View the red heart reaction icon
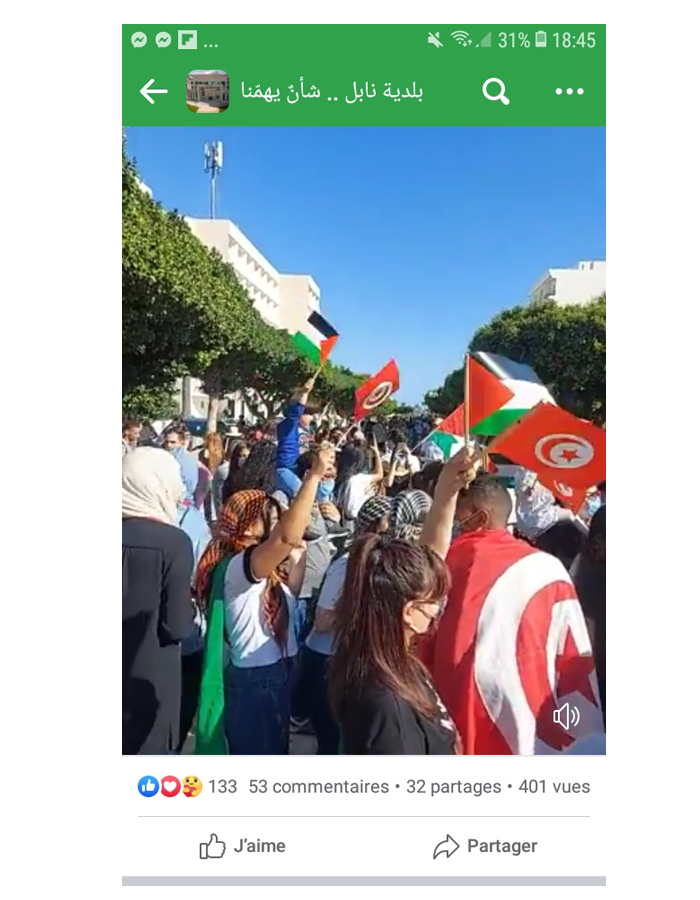The image size is (700, 900). click(170, 786)
